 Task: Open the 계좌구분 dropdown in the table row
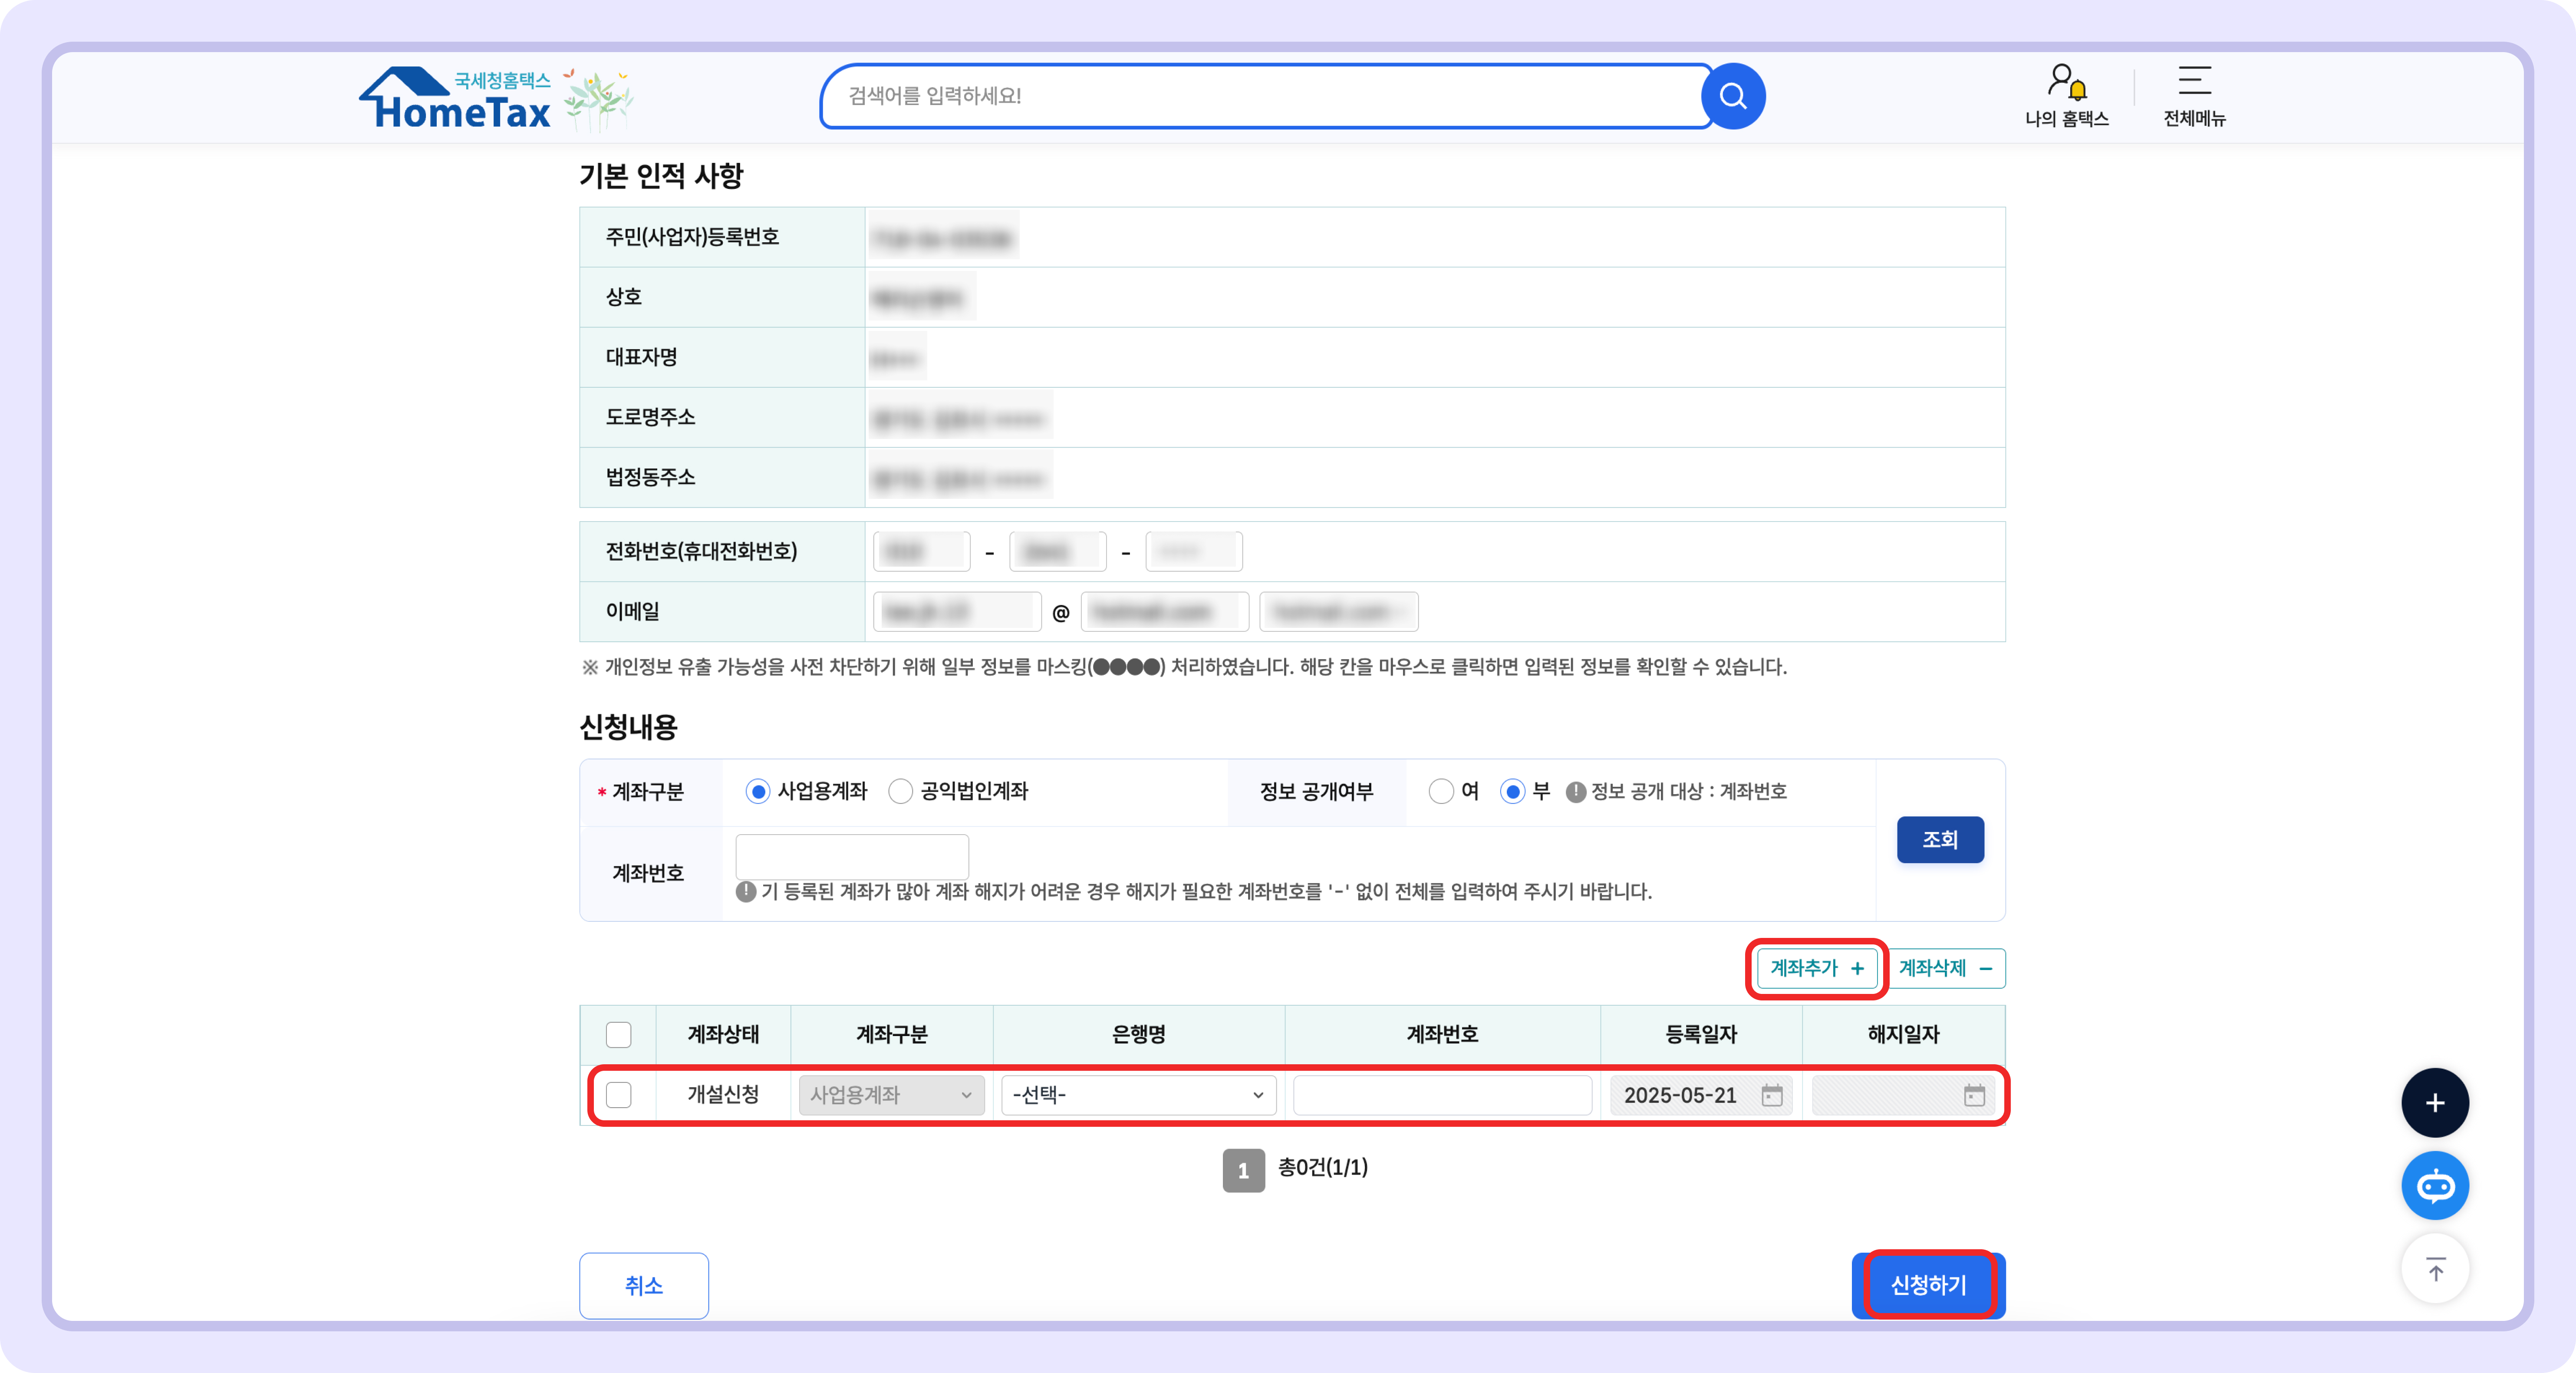(x=890, y=1095)
